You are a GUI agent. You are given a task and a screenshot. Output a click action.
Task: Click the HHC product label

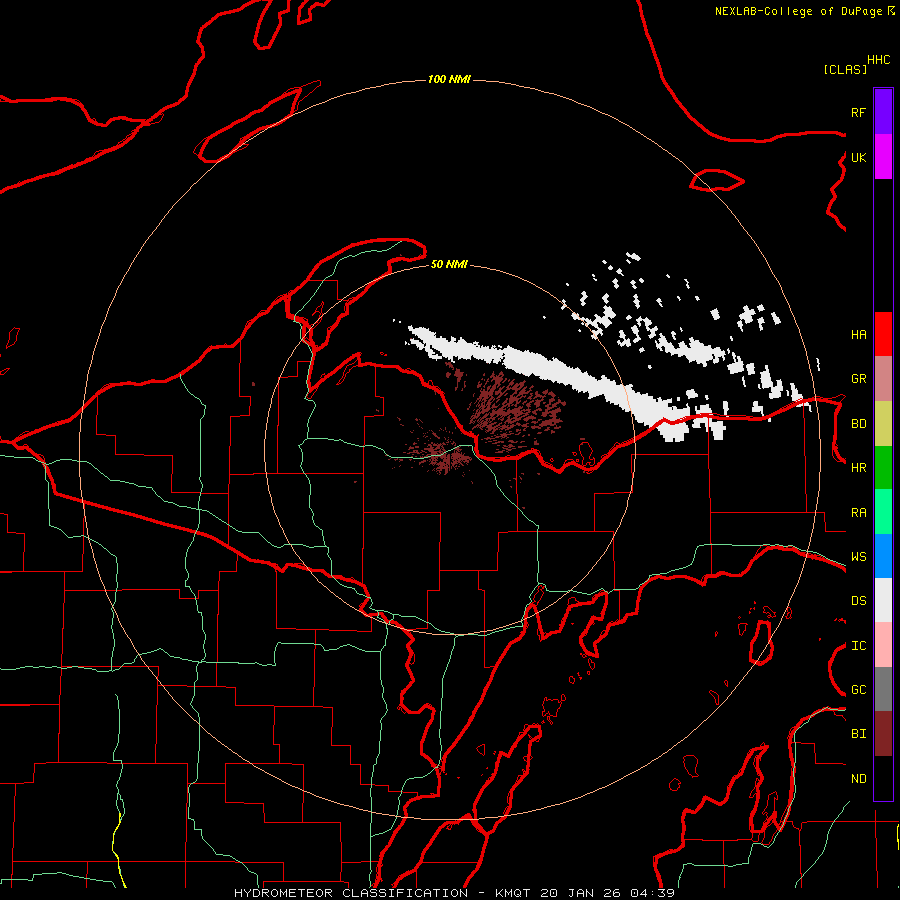[x=878, y=60]
